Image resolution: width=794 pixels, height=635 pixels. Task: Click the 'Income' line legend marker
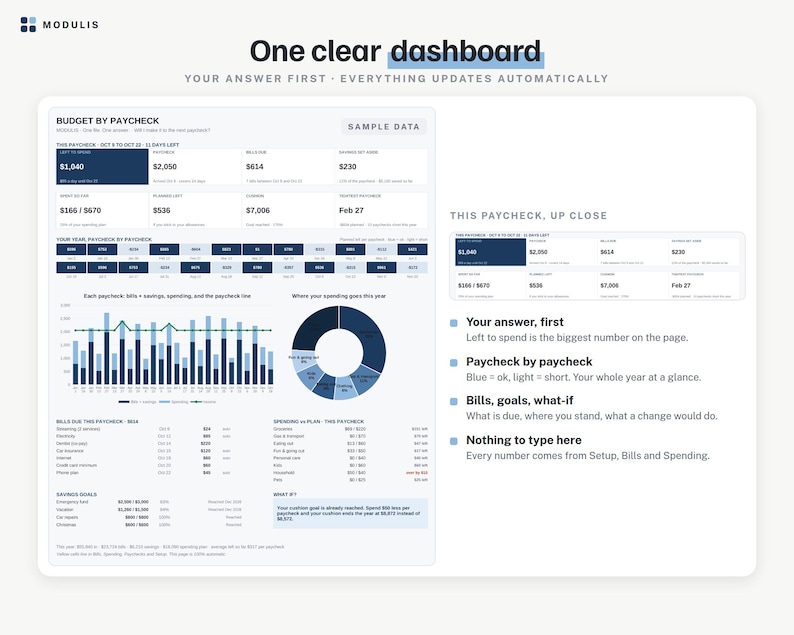196,402
